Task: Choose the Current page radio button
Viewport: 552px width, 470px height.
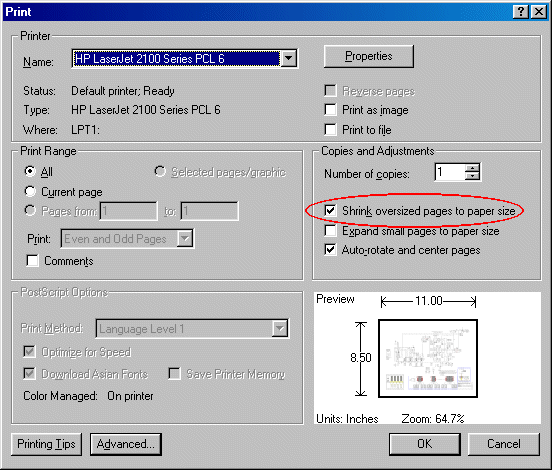Action: 30,192
